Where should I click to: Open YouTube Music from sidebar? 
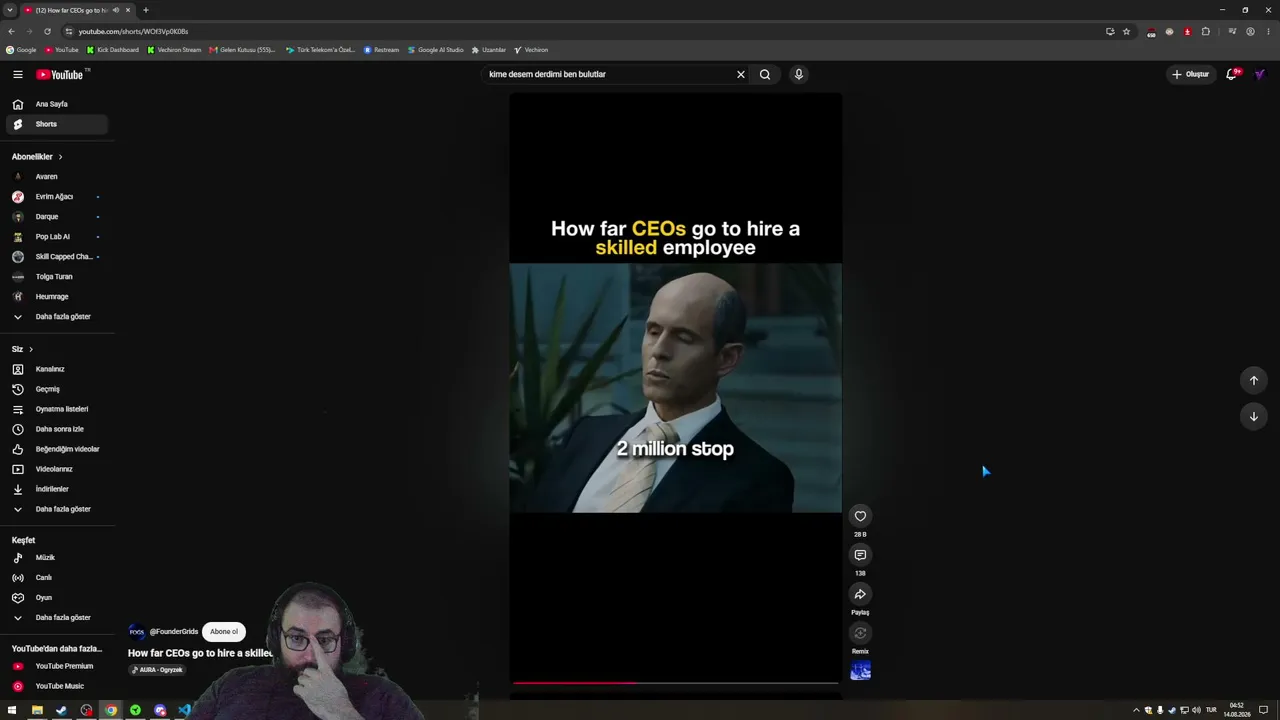point(58,686)
